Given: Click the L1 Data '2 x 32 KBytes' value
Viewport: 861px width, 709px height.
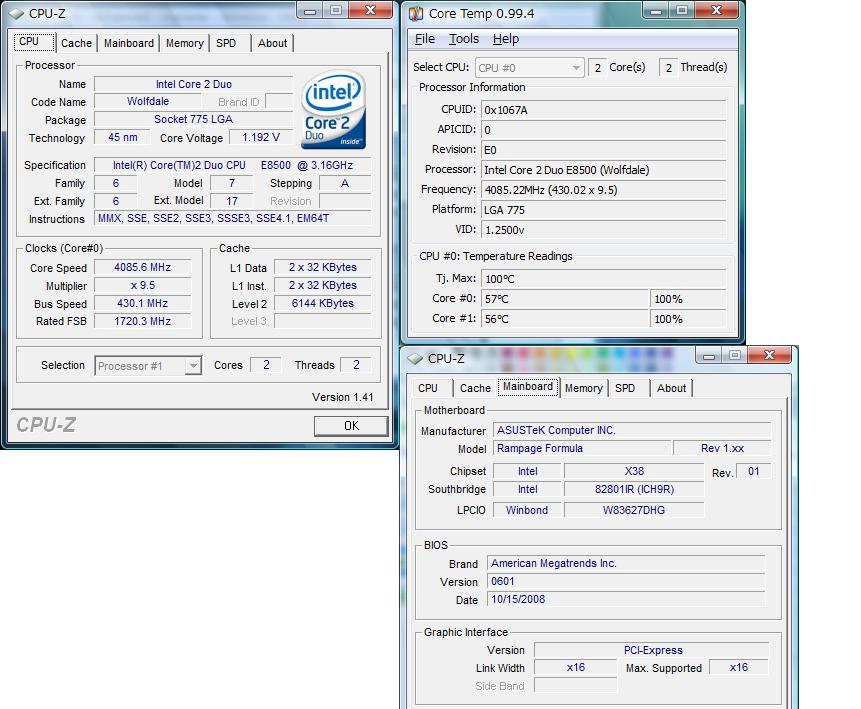Looking at the screenshot, I should pos(323,267).
